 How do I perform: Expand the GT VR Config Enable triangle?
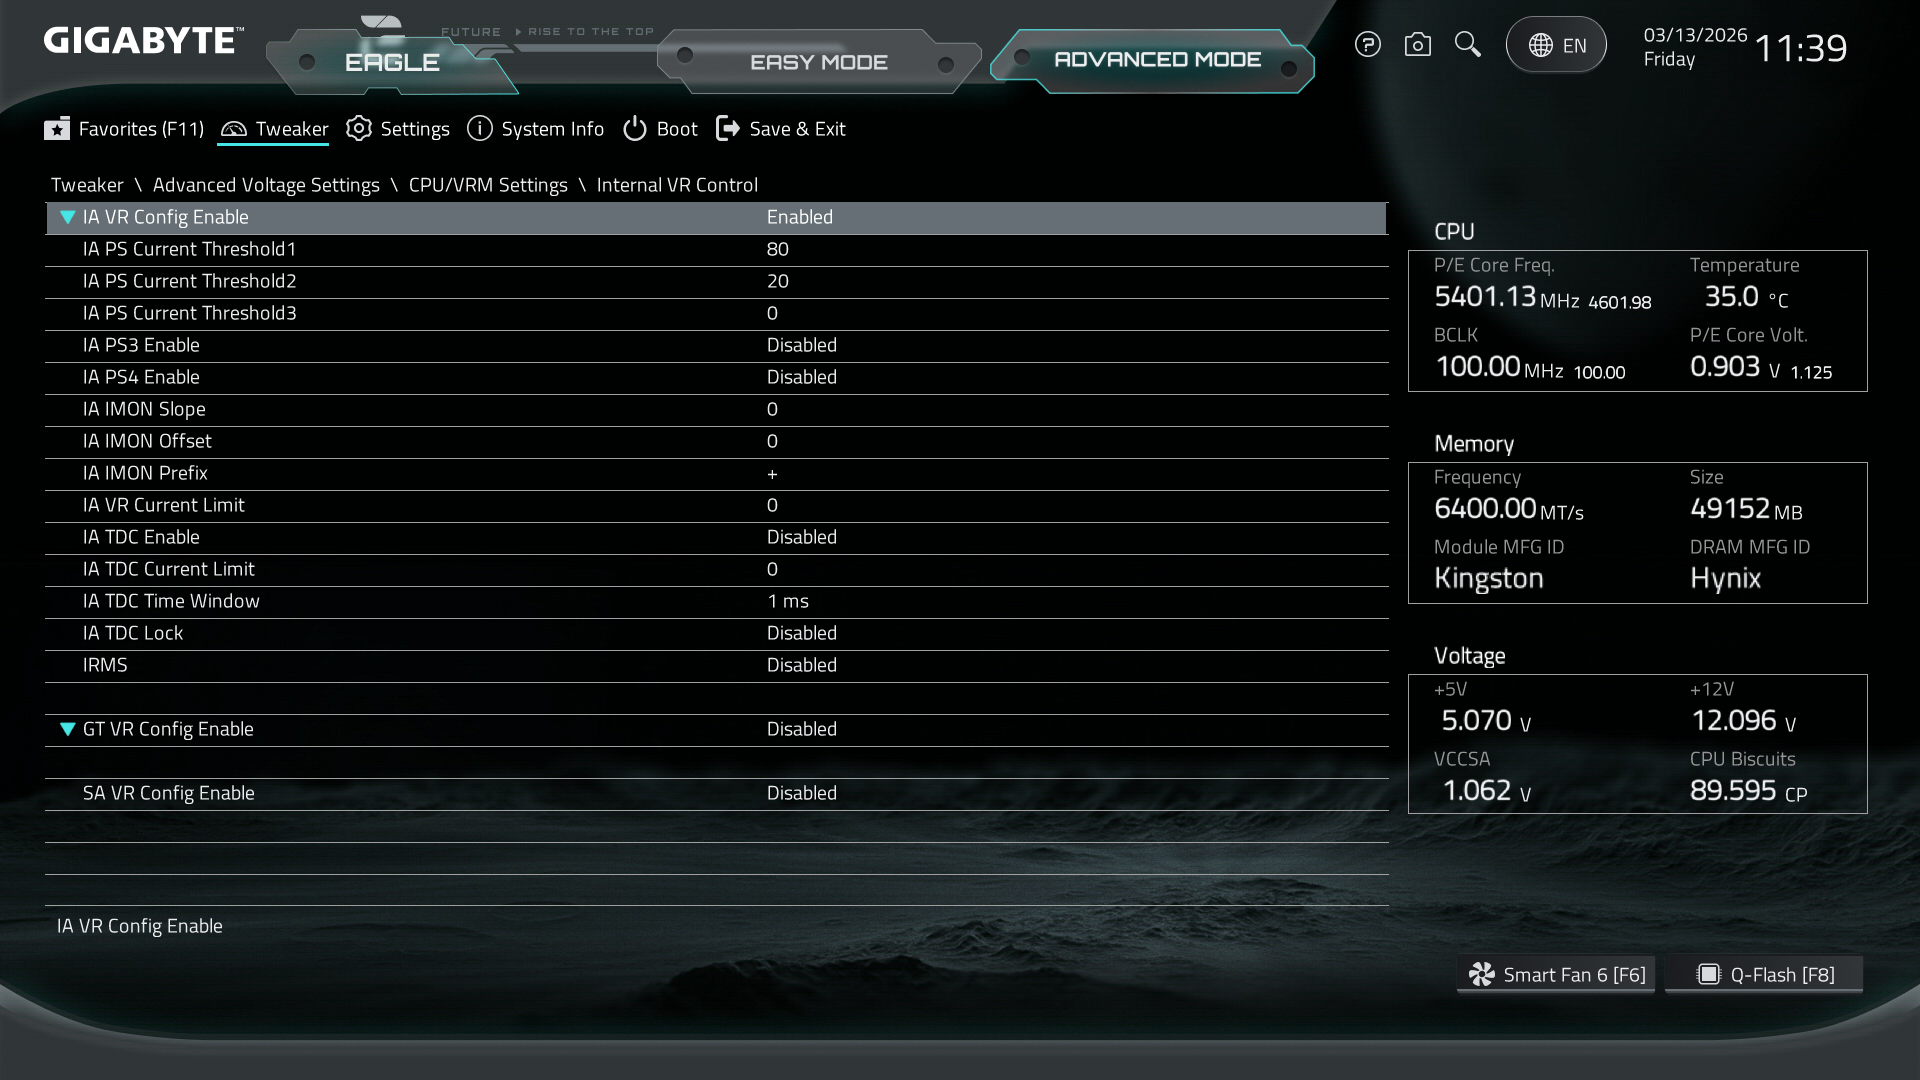(x=68, y=729)
